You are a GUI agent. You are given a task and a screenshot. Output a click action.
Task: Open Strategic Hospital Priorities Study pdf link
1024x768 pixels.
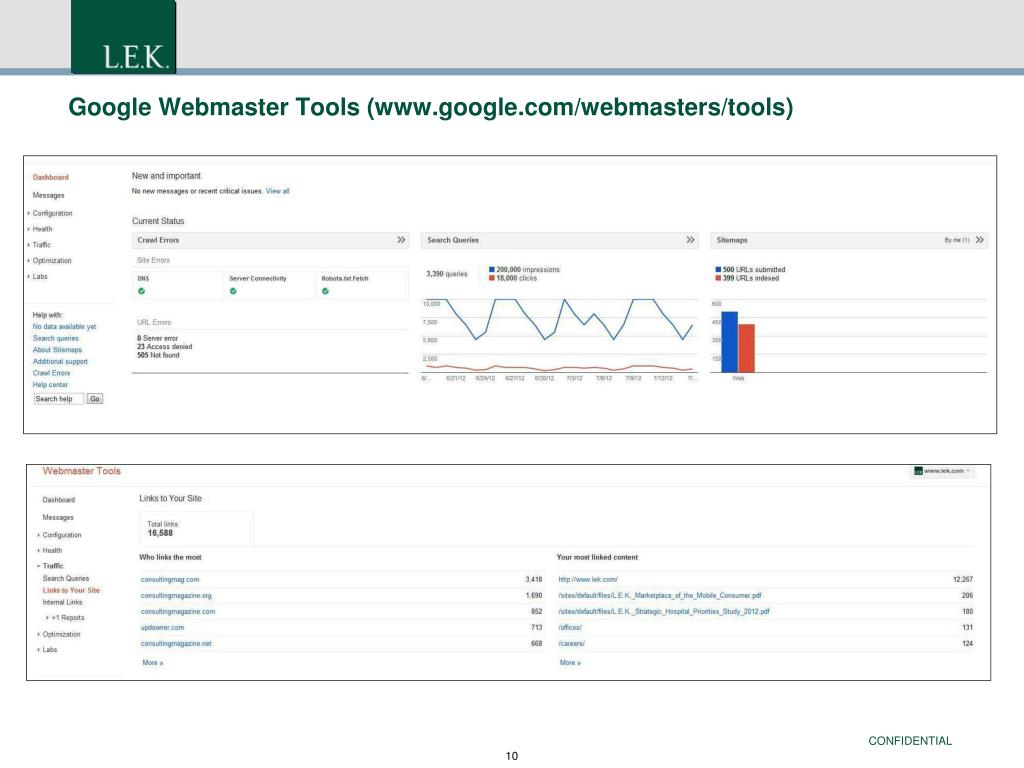664,612
